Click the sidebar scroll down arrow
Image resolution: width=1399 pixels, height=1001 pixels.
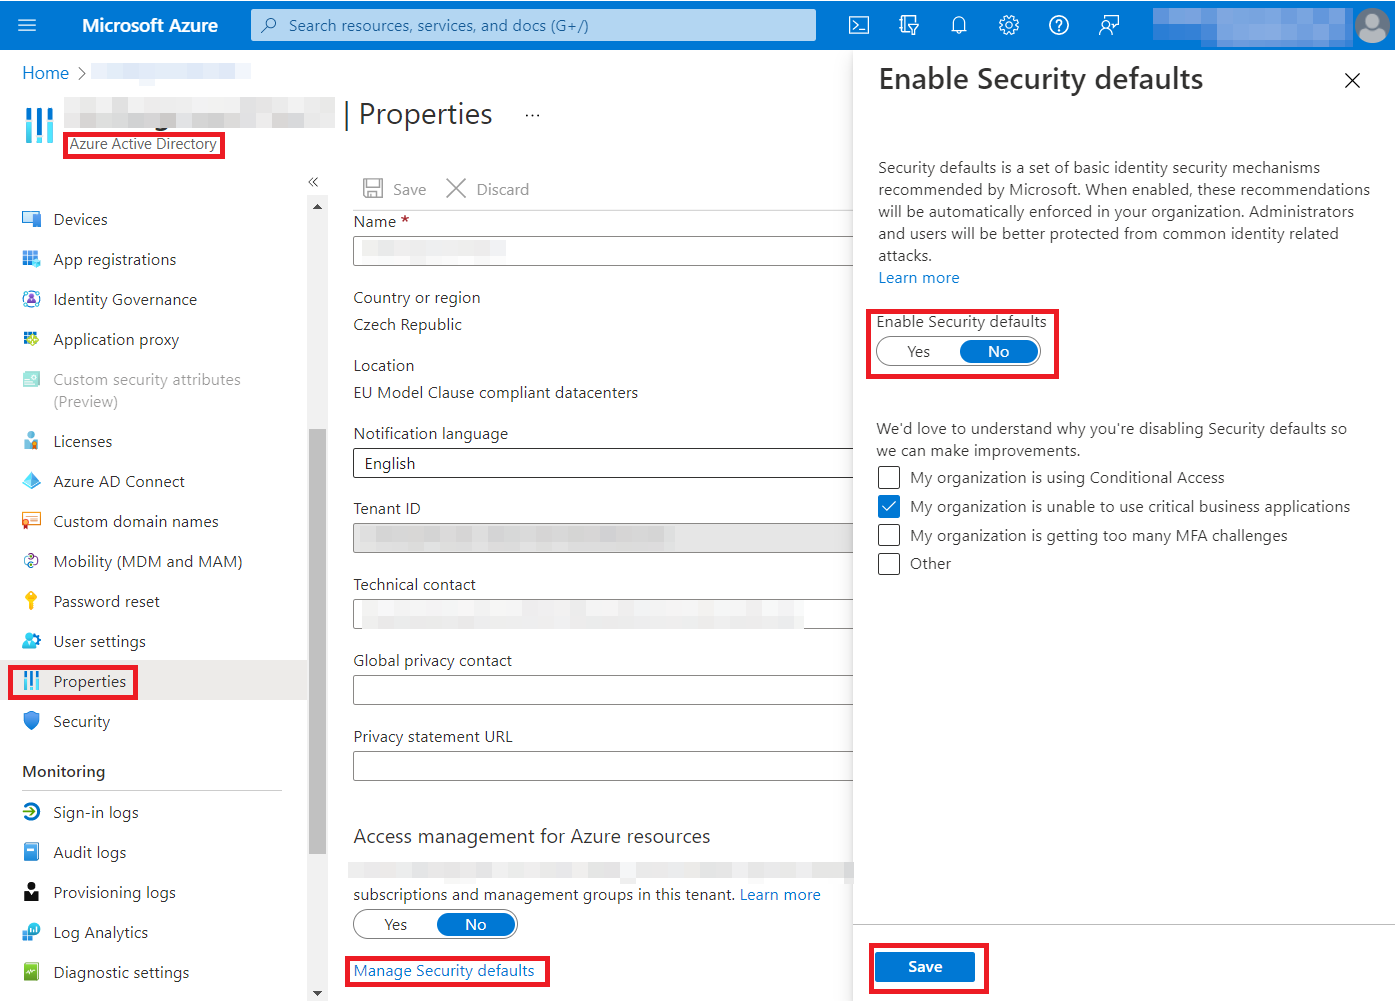(318, 992)
